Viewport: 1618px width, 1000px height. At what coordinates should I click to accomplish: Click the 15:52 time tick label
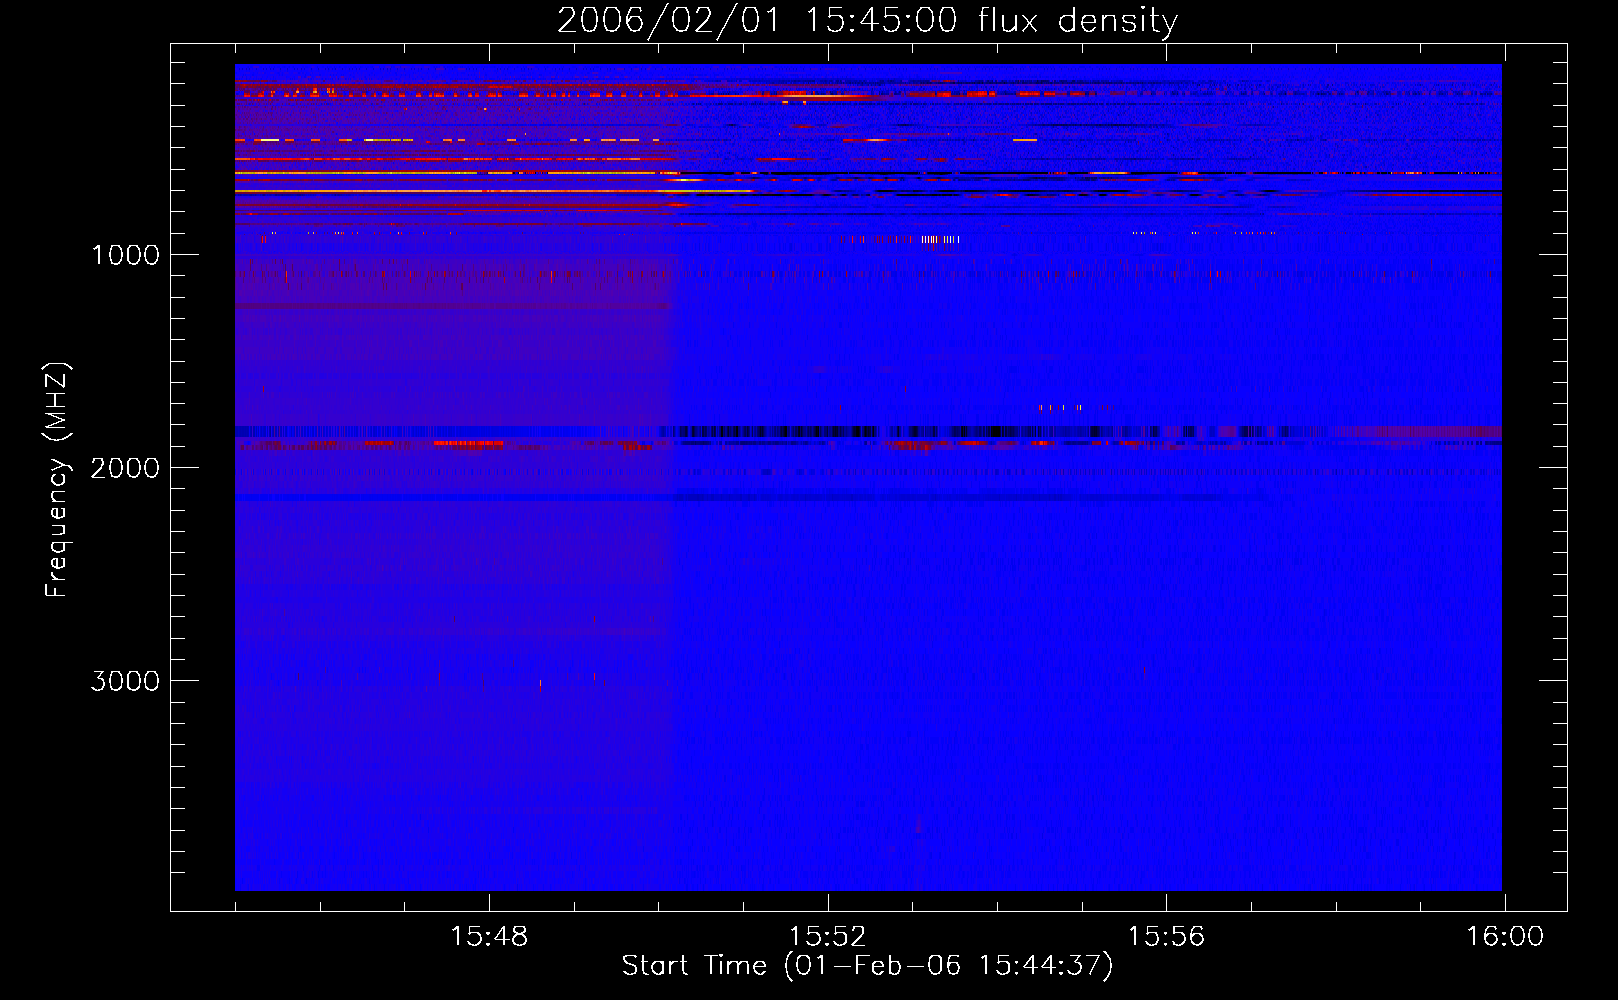coord(828,937)
